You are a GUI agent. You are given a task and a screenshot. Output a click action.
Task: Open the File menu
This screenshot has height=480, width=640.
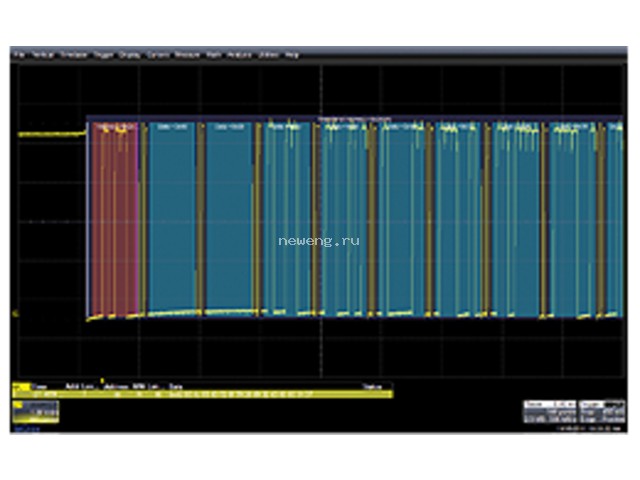20,54
